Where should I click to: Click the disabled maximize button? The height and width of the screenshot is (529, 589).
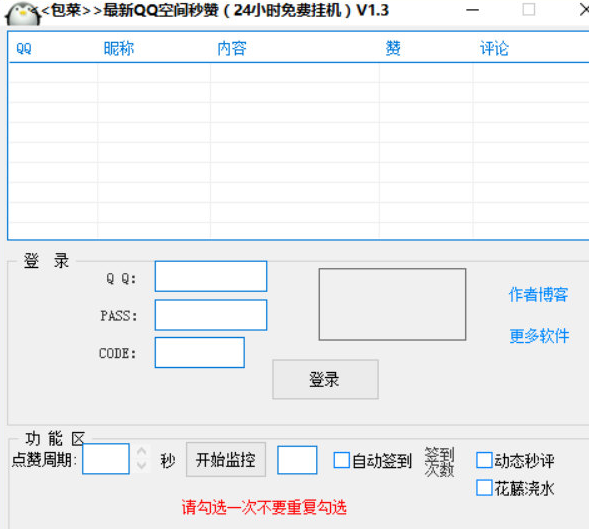click(x=529, y=10)
